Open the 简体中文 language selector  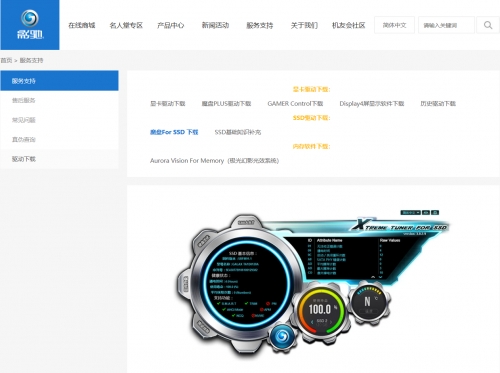click(394, 25)
